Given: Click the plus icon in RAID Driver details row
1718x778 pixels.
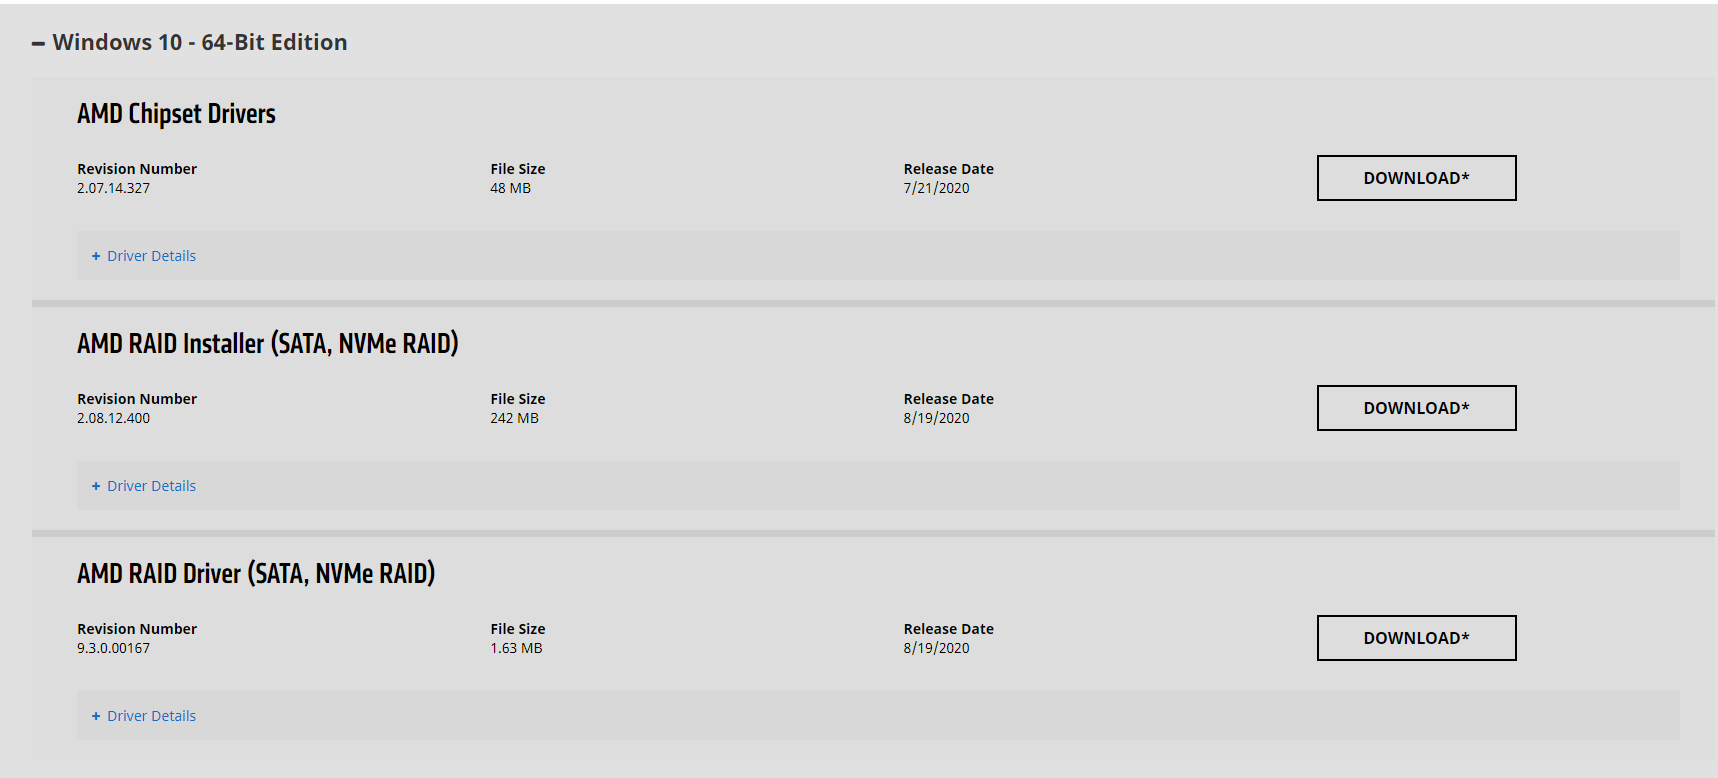Looking at the screenshot, I should pos(96,716).
